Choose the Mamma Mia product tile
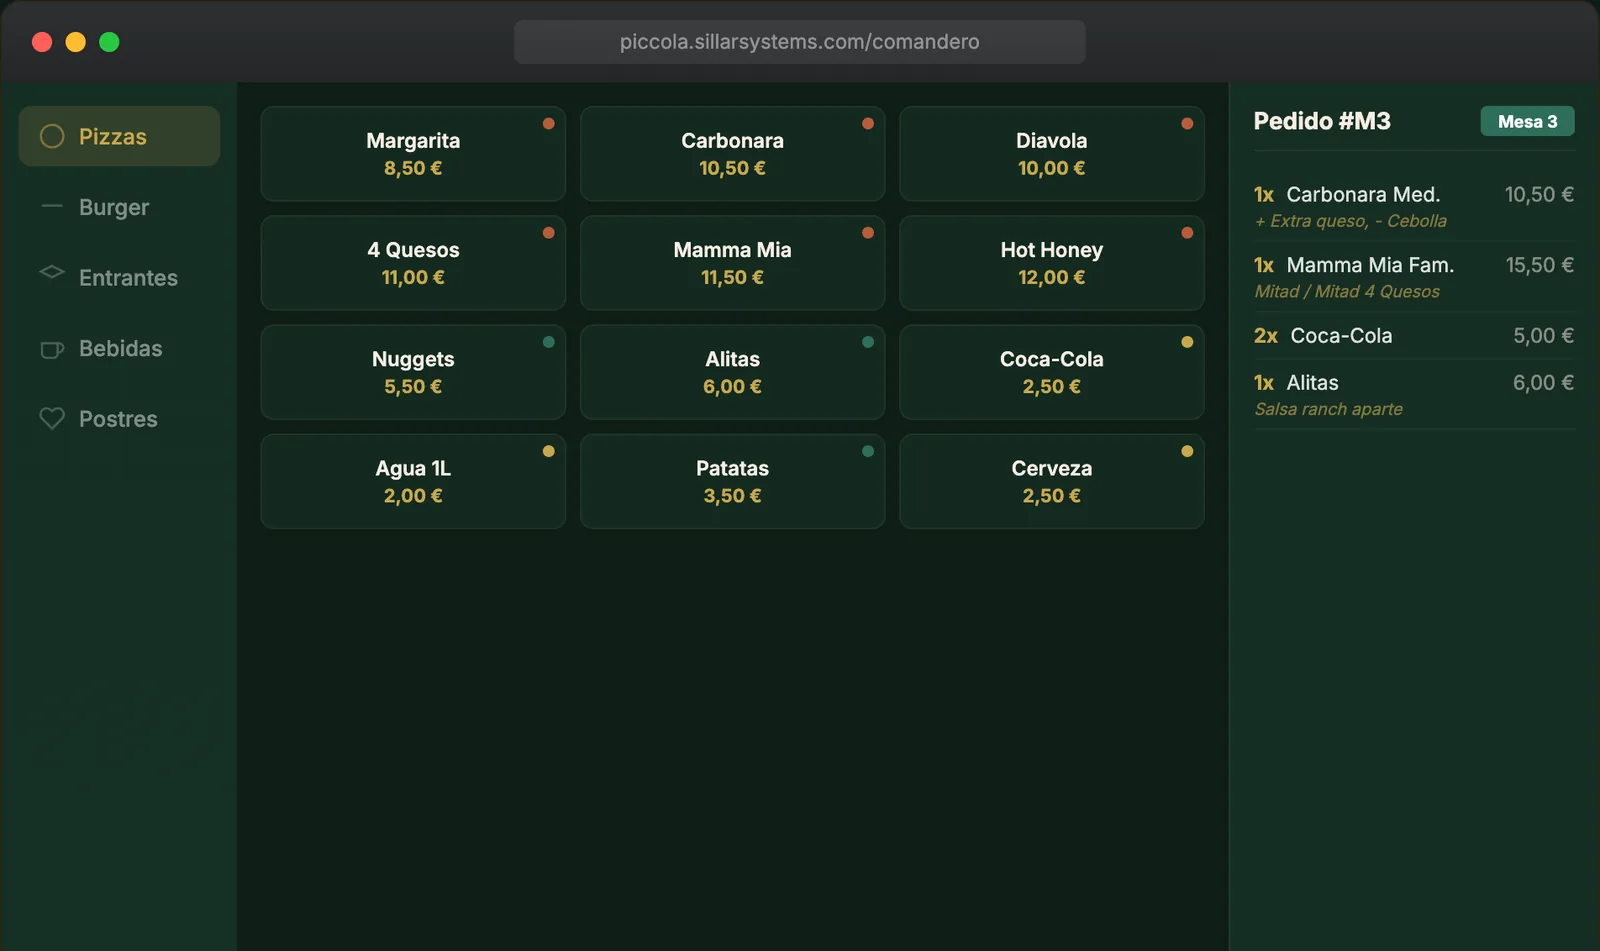The width and height of the screenshot is (1600, 951). point(732,263)
